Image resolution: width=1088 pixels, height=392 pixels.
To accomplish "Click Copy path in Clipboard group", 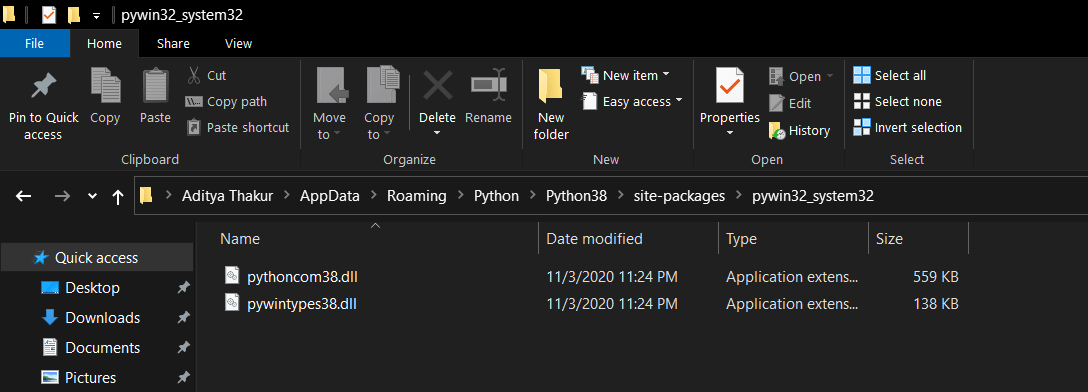I will pyautogui.click(x=226, y=101).
